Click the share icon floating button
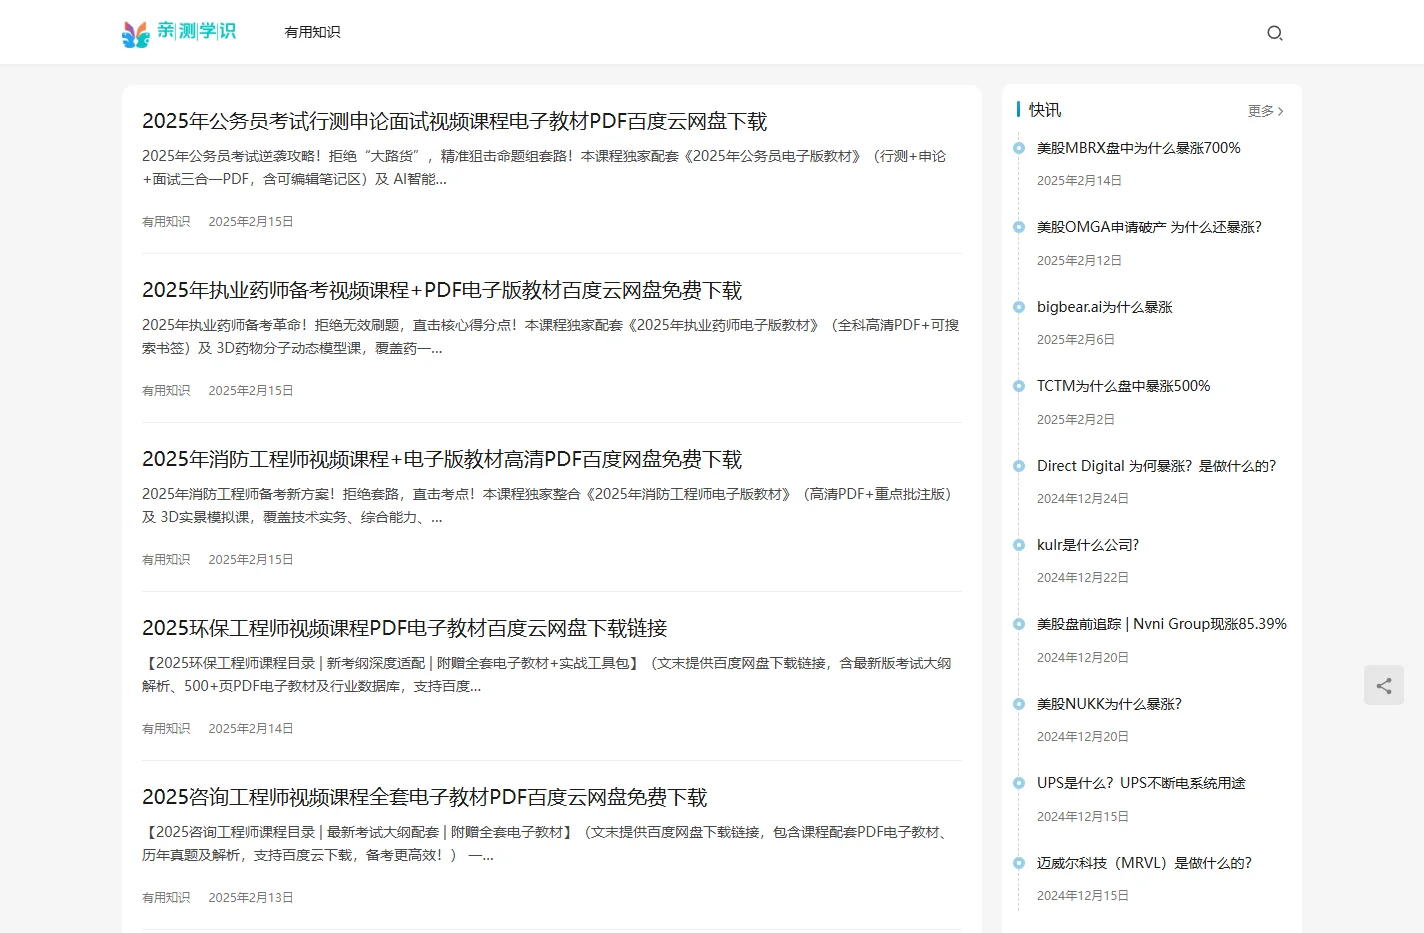This screenshot has height=933, width=1424. click(x=1384, y=686)
